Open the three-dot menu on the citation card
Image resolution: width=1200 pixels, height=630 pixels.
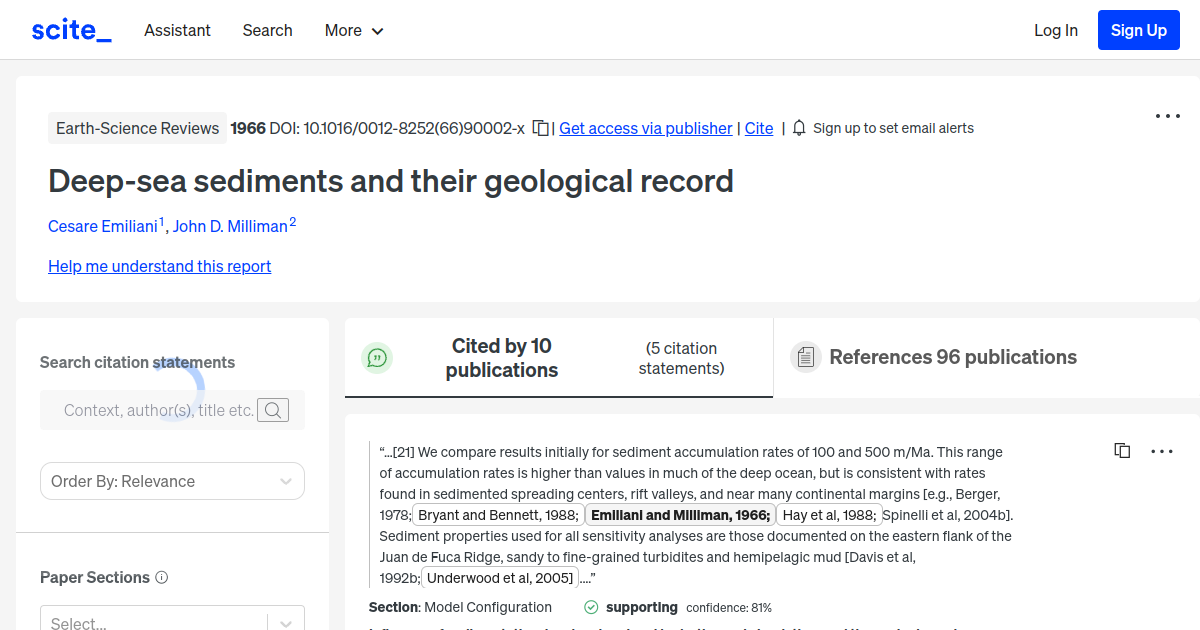coord(1162,450)
